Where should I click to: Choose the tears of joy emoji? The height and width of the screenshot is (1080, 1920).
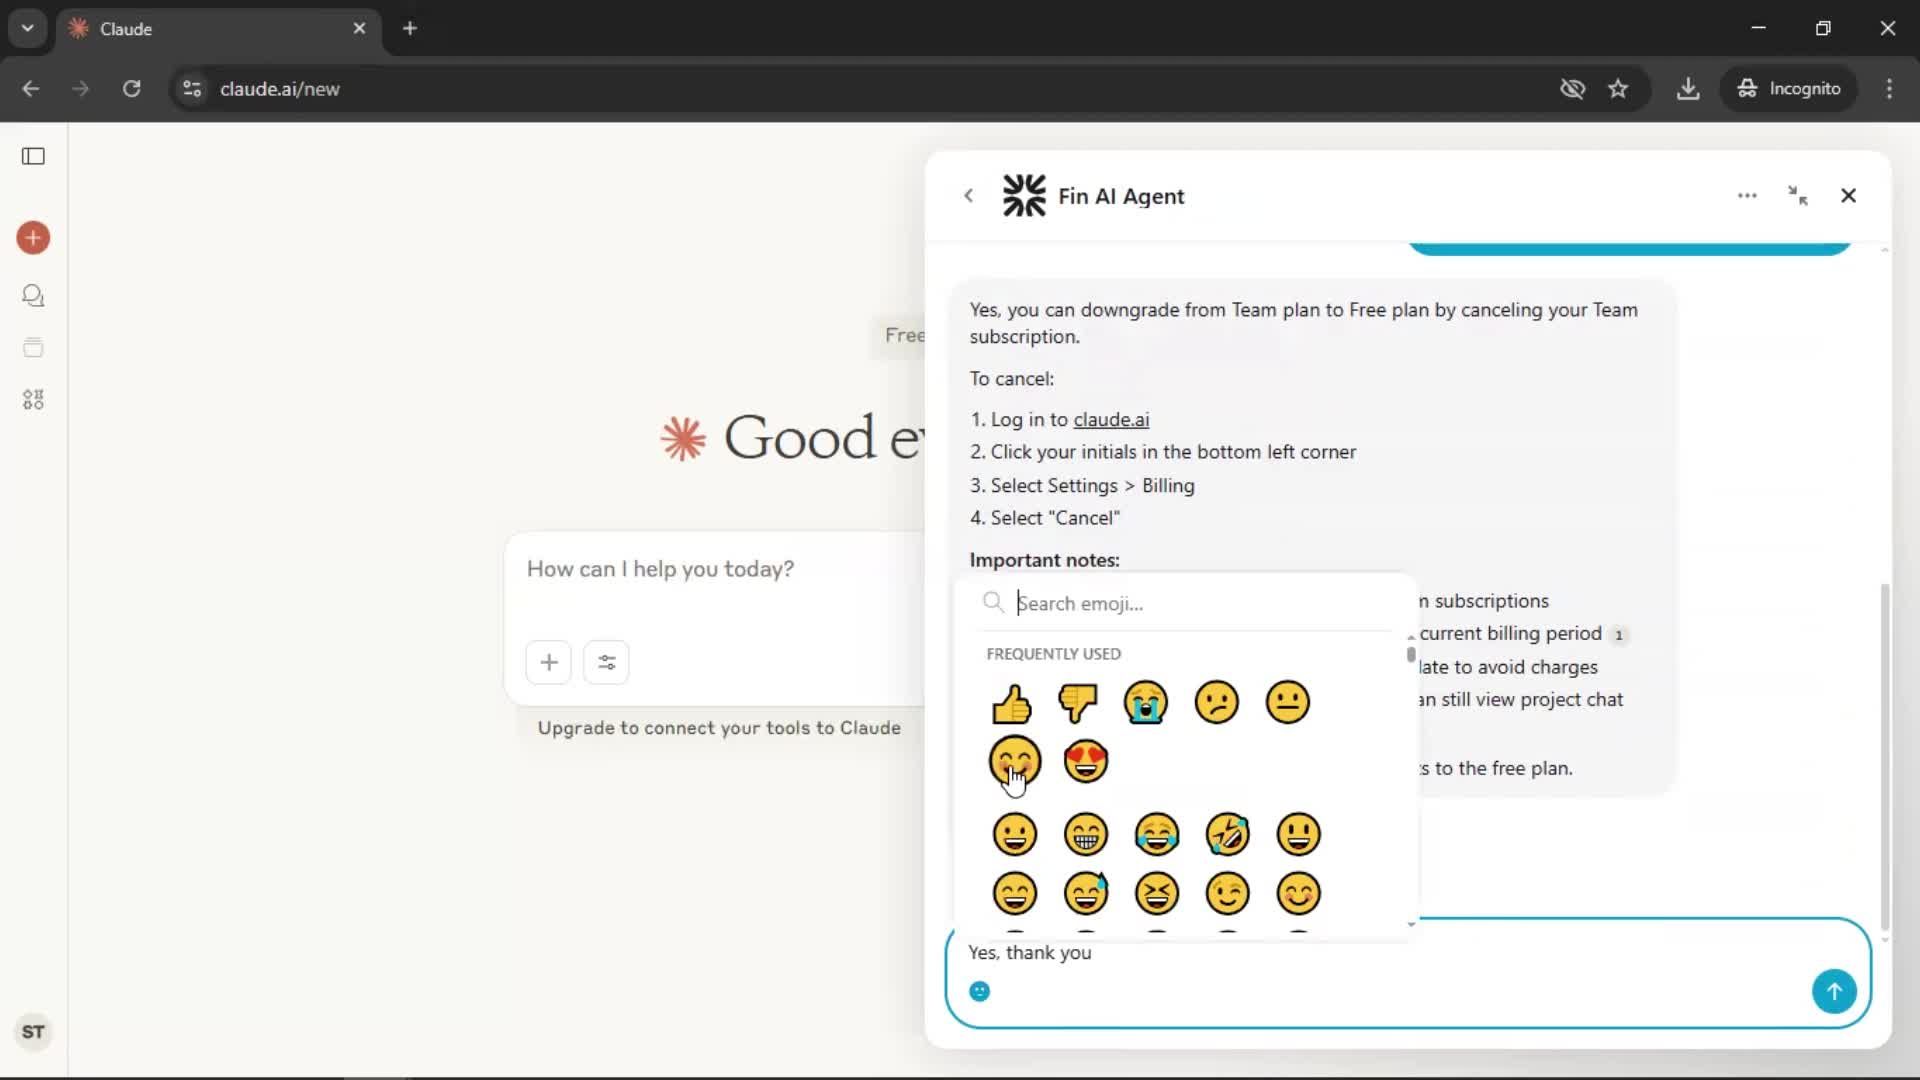pyautogui.click(x=1157, y=834)
